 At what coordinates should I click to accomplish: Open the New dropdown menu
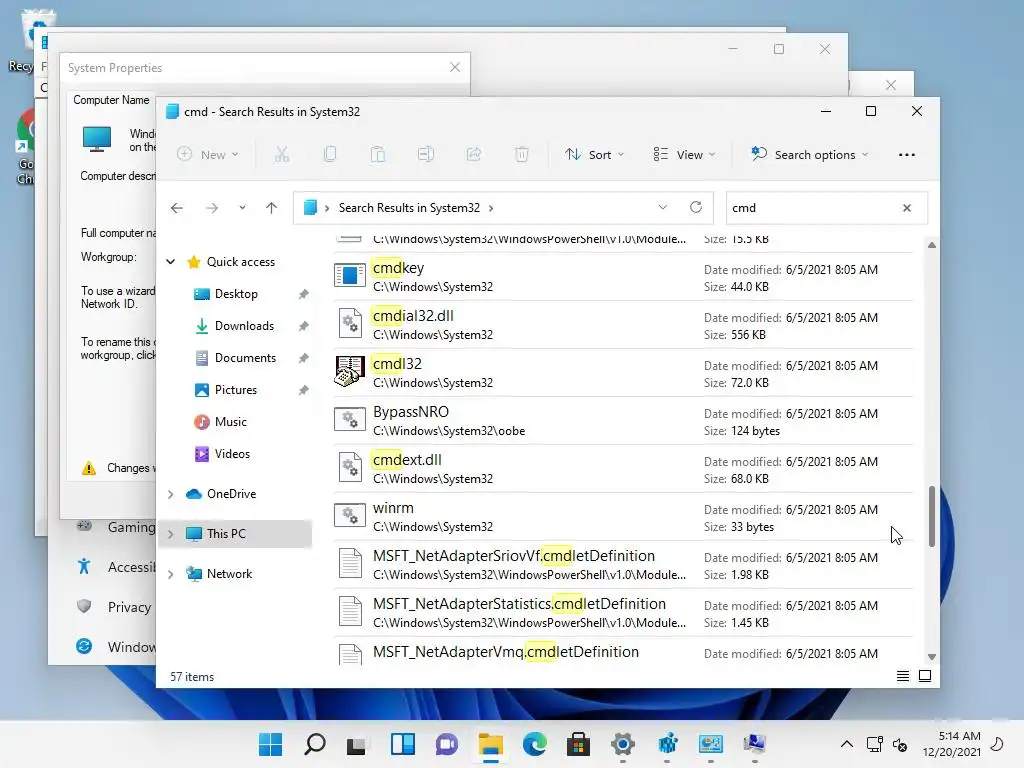tap(208, 155)
